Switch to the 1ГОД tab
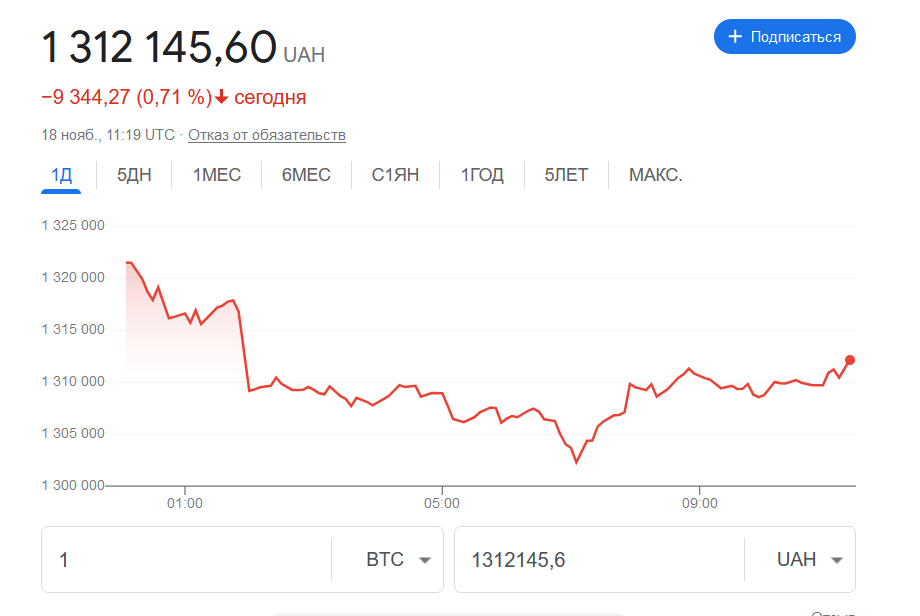920x616 pixels. pyautogui.click(x=482, y=175)
